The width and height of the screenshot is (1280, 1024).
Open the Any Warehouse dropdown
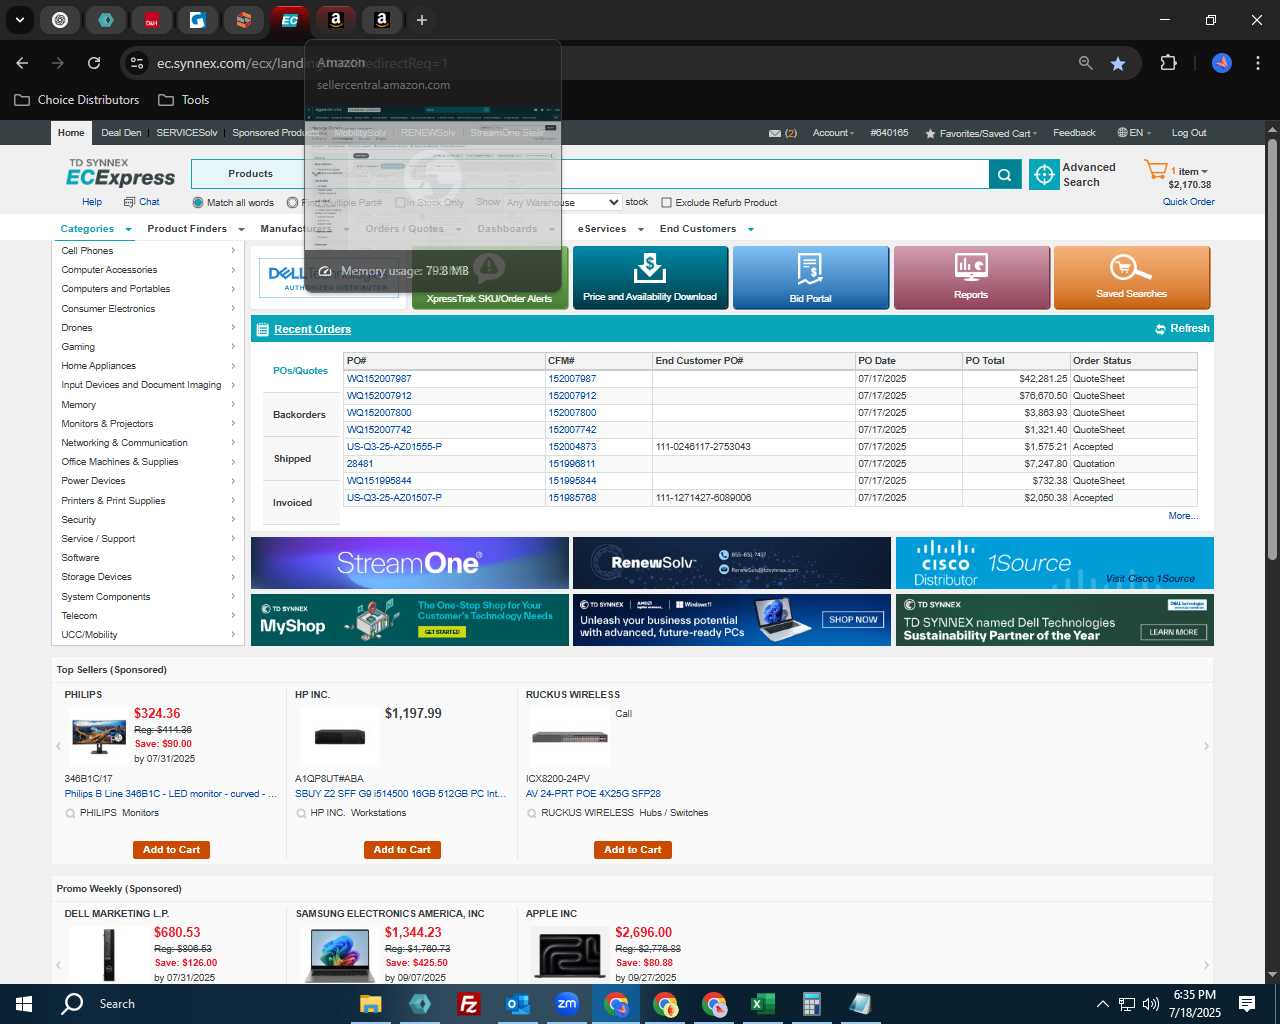click(x=562, y=202)
